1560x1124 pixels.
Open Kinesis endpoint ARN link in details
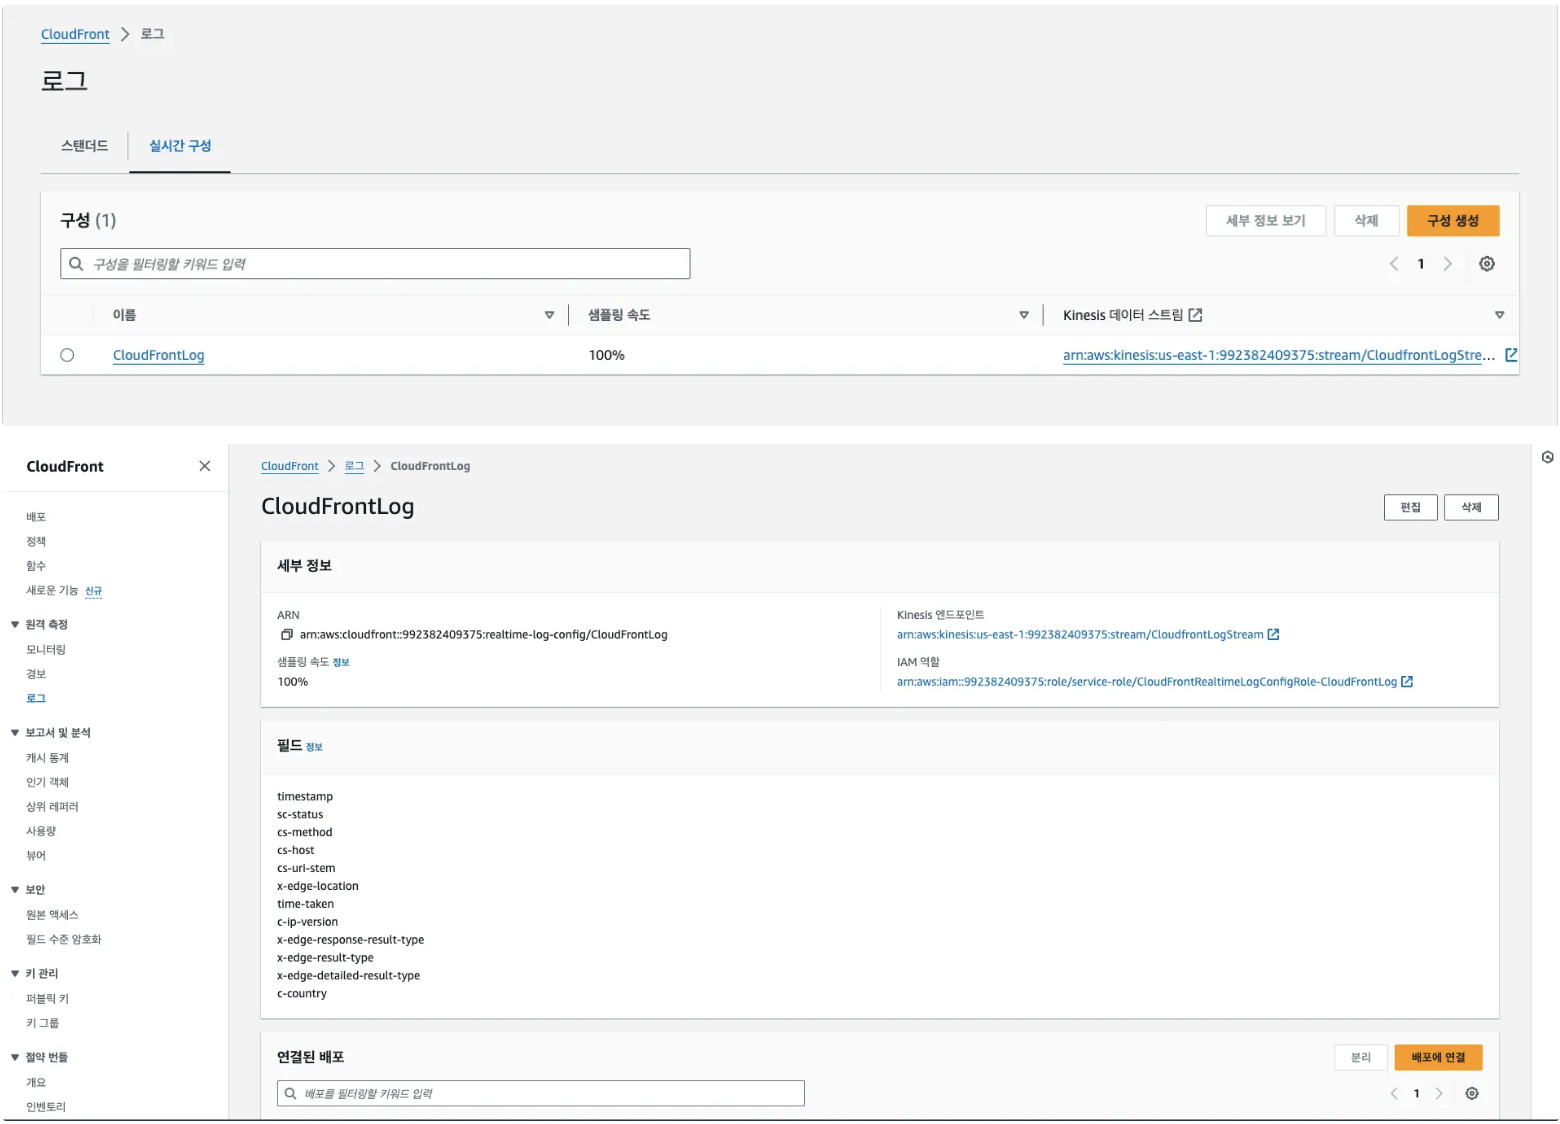[1080, 635]
